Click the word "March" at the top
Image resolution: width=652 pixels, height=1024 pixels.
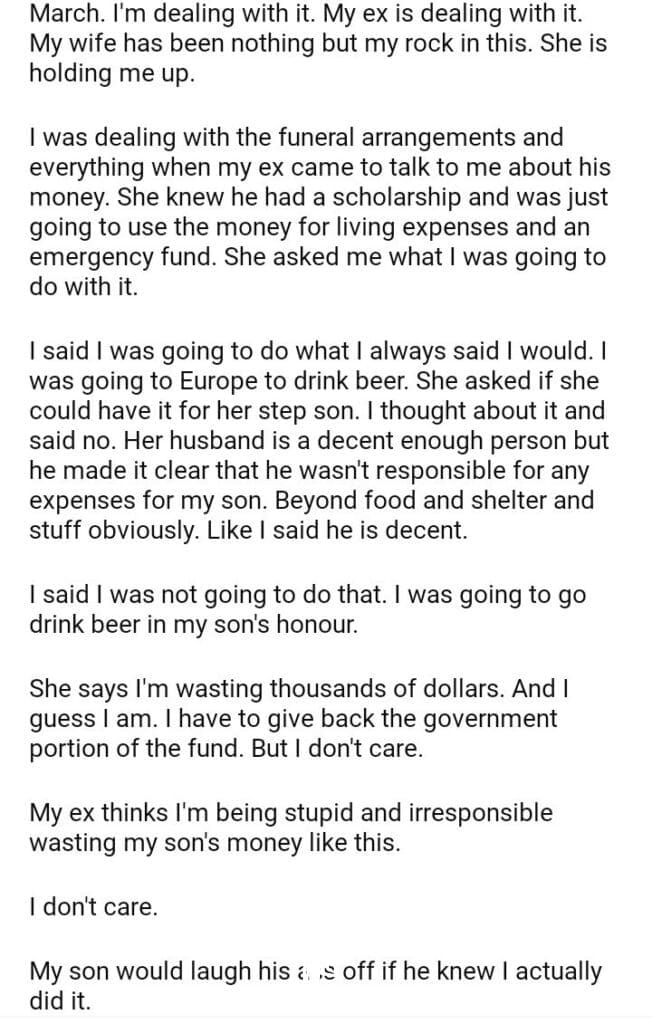(x=63, y=16)
